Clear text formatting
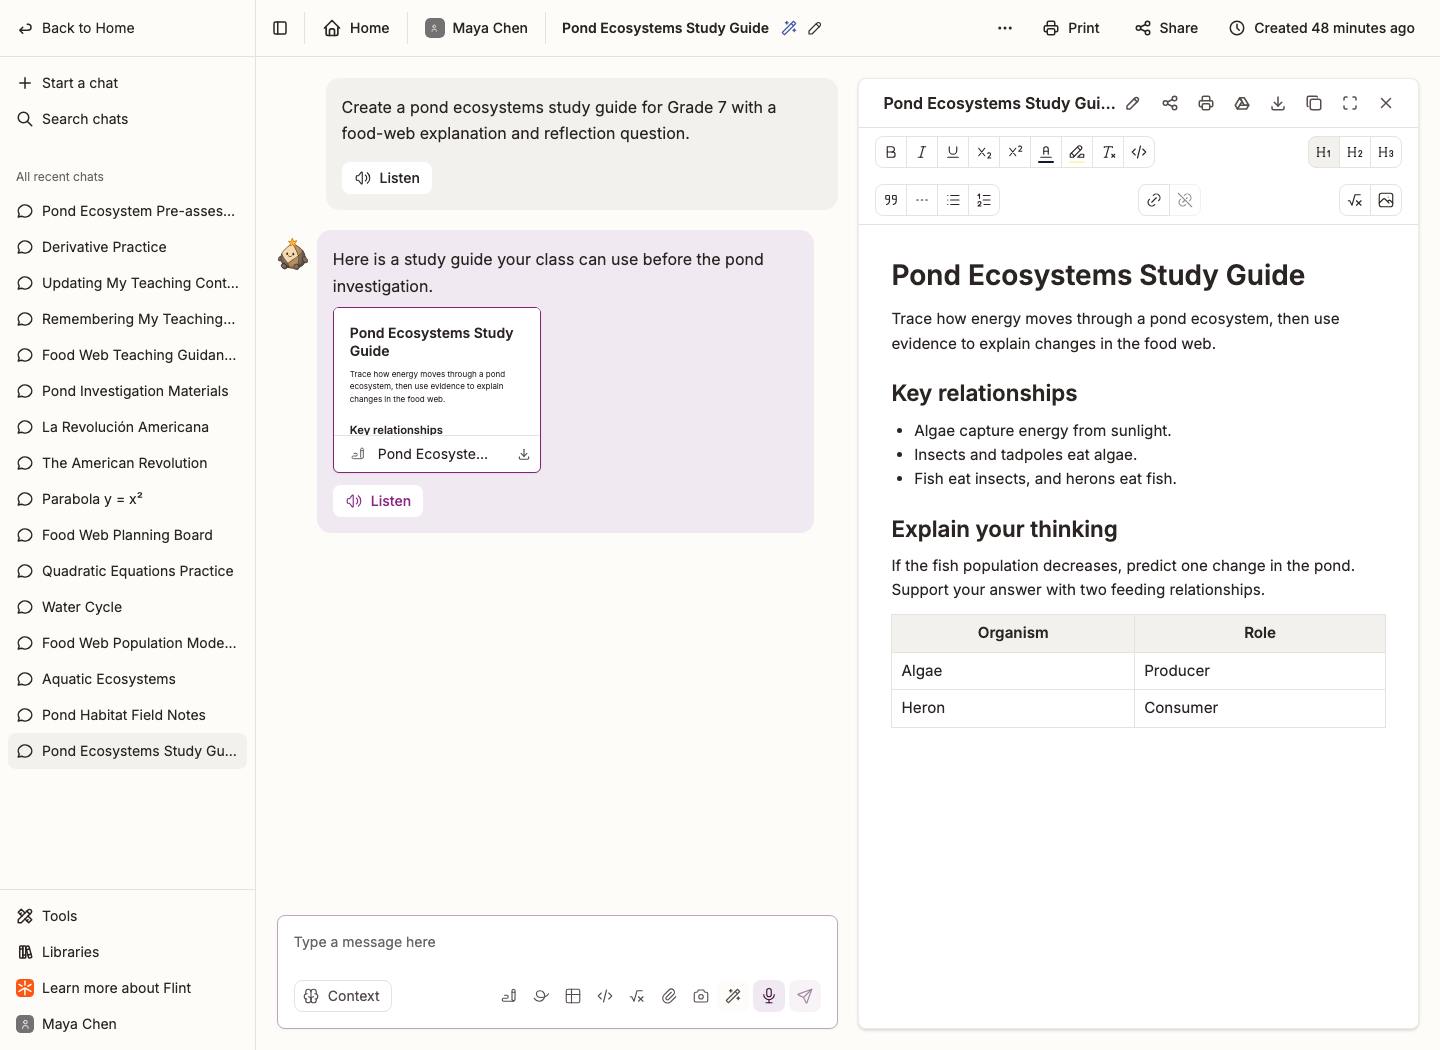The image size is (1440, 1050). click(x=1108, y=152)
